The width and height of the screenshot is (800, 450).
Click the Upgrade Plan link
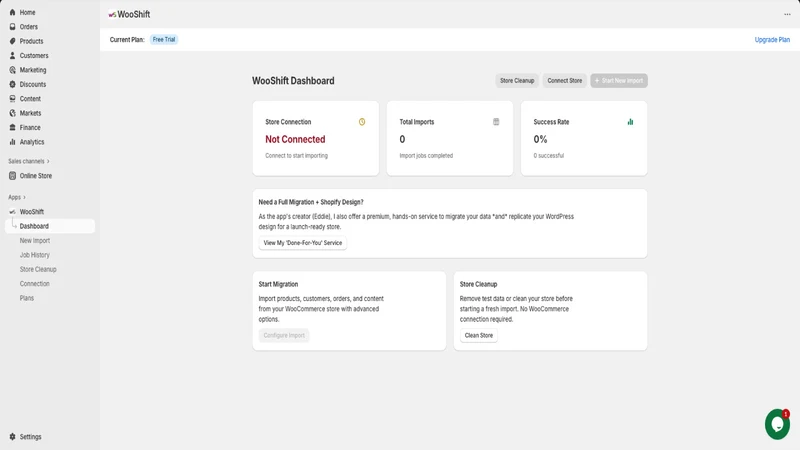click(x=772, y=40)
